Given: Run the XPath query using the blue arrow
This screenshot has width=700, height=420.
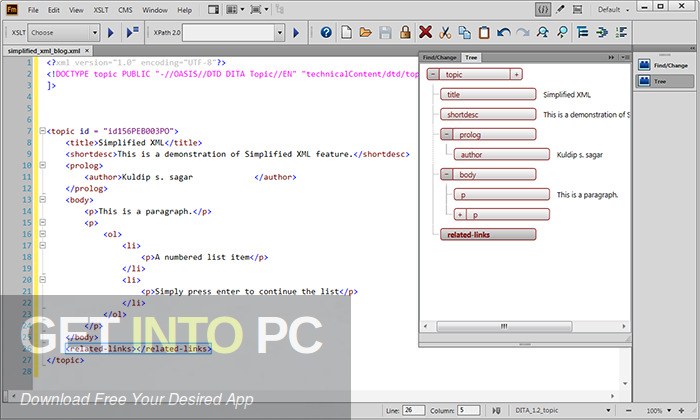Looking at the screenshot, I should [x=296, y=33].
